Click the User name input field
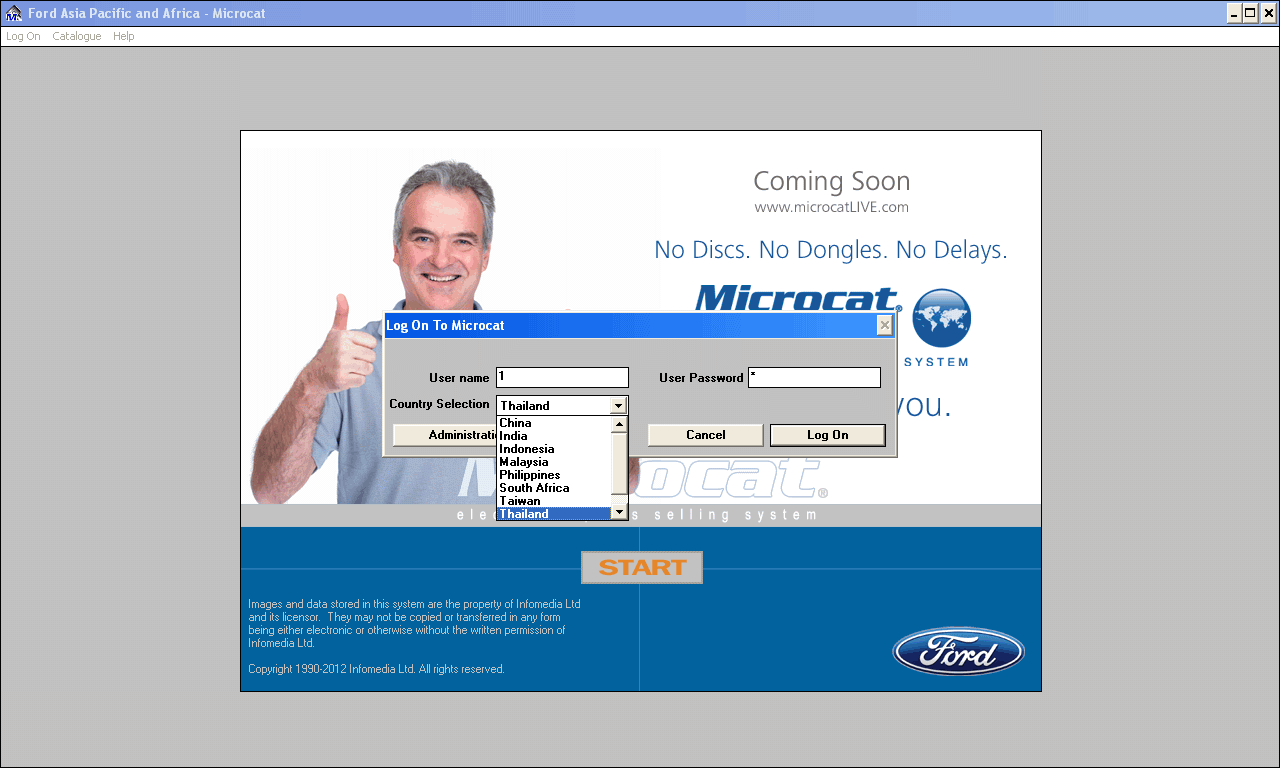The width and height of the screenshot is (1280, 768). pos(562,377)
